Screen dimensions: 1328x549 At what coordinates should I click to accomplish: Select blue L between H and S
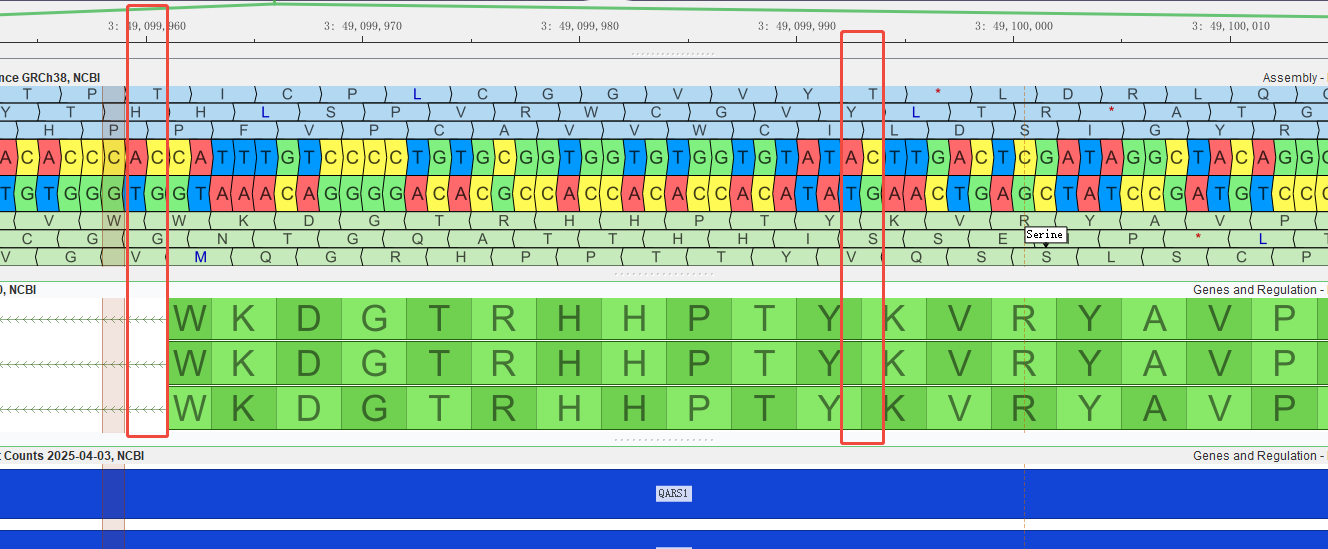pos(265,112)
